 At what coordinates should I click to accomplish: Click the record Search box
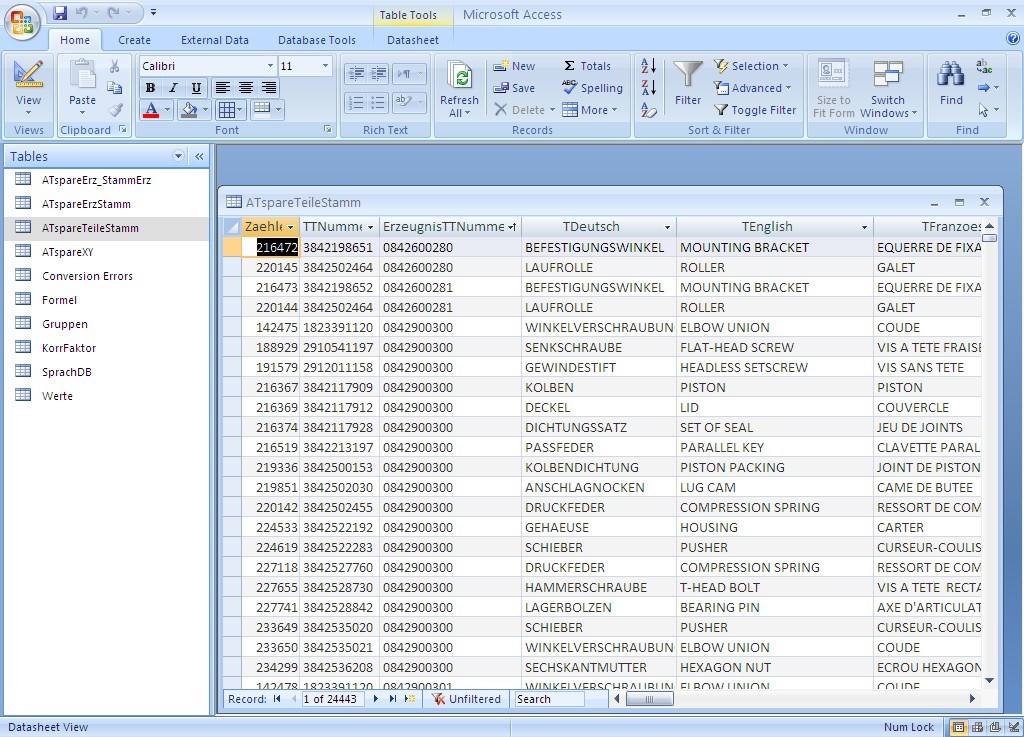[549, 699]
